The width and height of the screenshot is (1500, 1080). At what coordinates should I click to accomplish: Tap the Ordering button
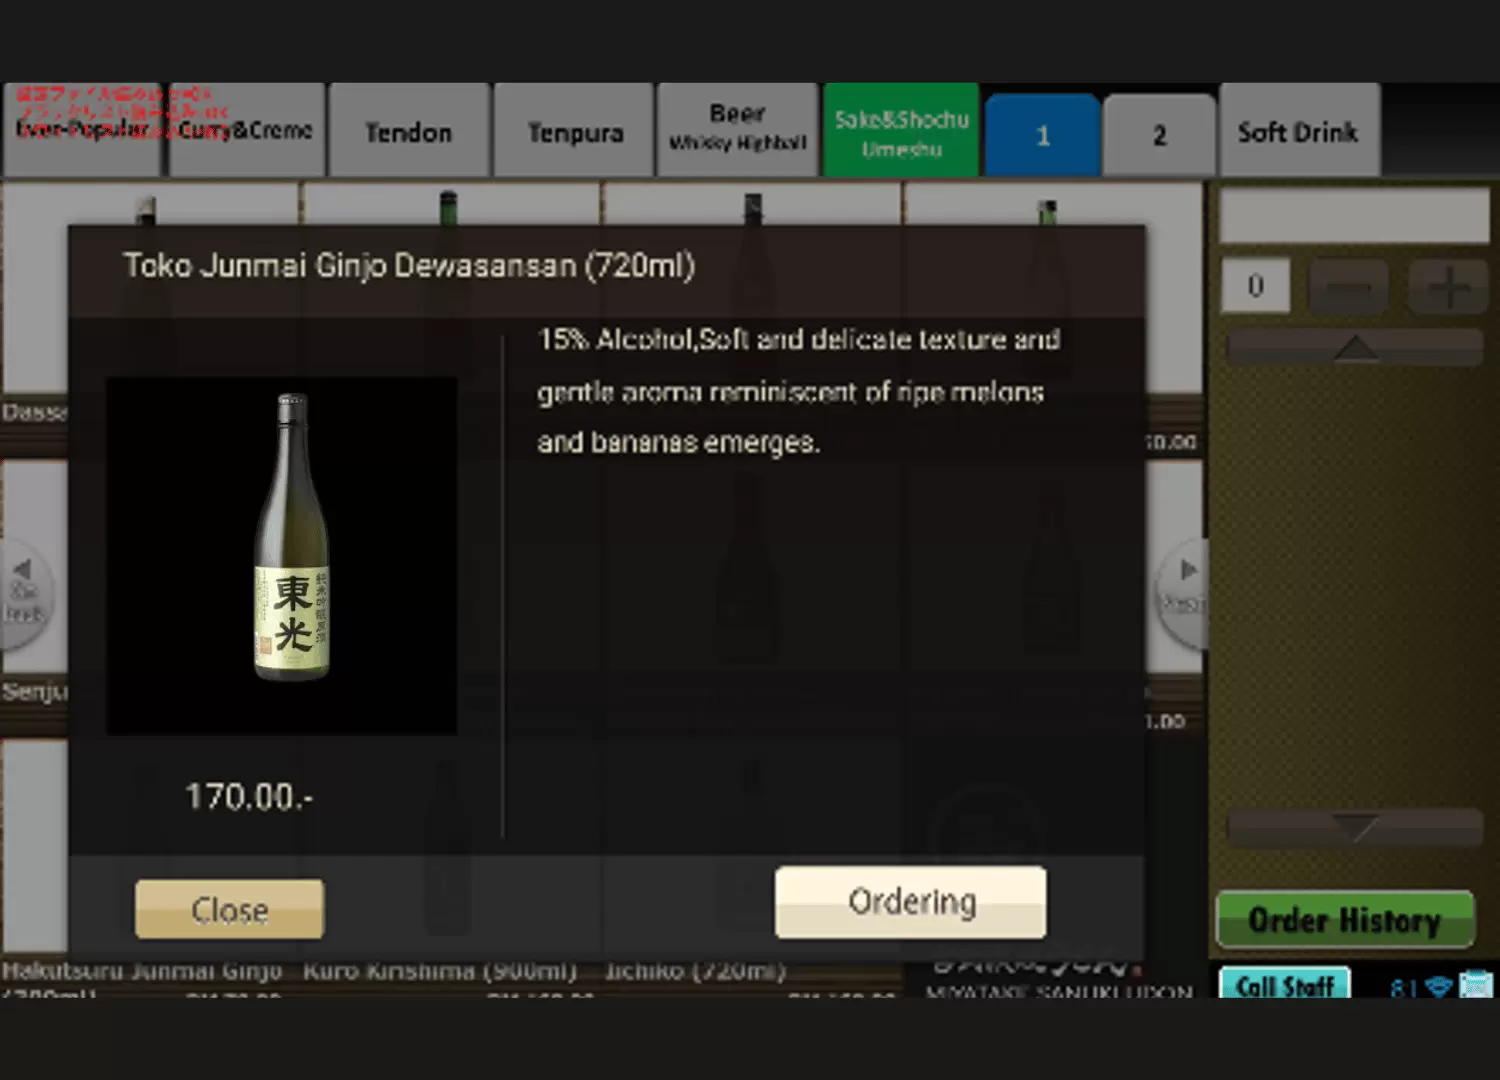coord(911,902)
